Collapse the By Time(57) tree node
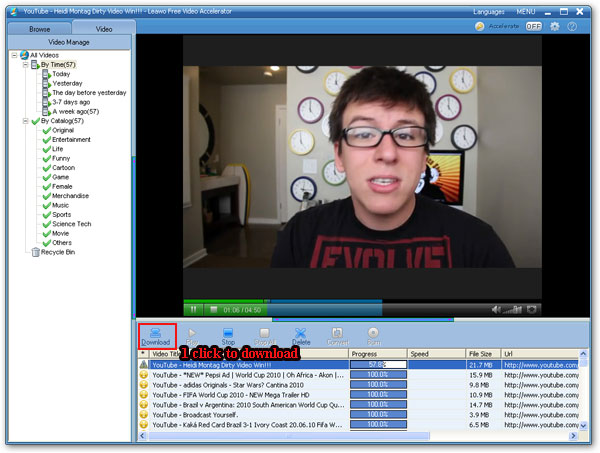Screen dimensions: 600x453 [x=25, y=65]
